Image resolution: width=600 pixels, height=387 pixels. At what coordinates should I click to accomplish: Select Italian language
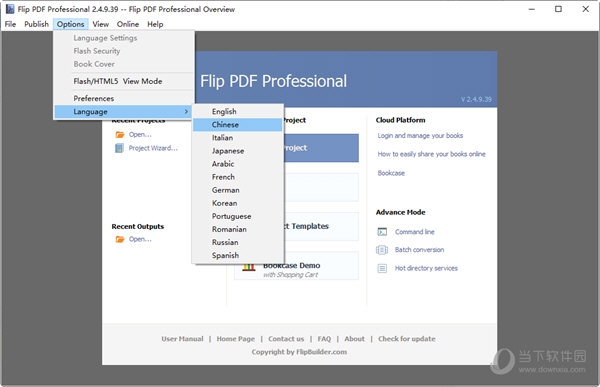238,138
